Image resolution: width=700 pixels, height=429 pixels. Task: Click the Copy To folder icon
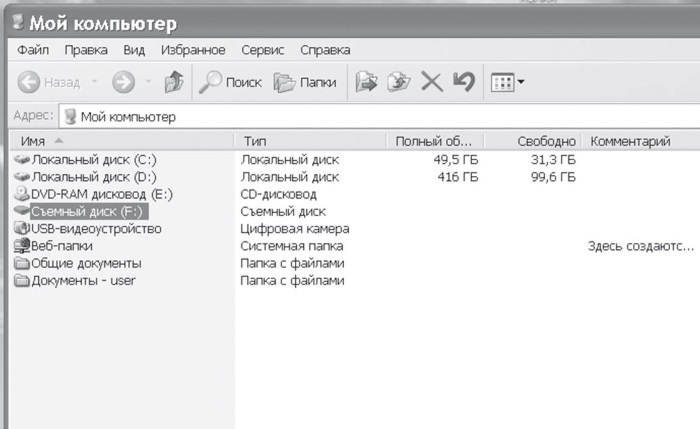click(x=398, y=82)
